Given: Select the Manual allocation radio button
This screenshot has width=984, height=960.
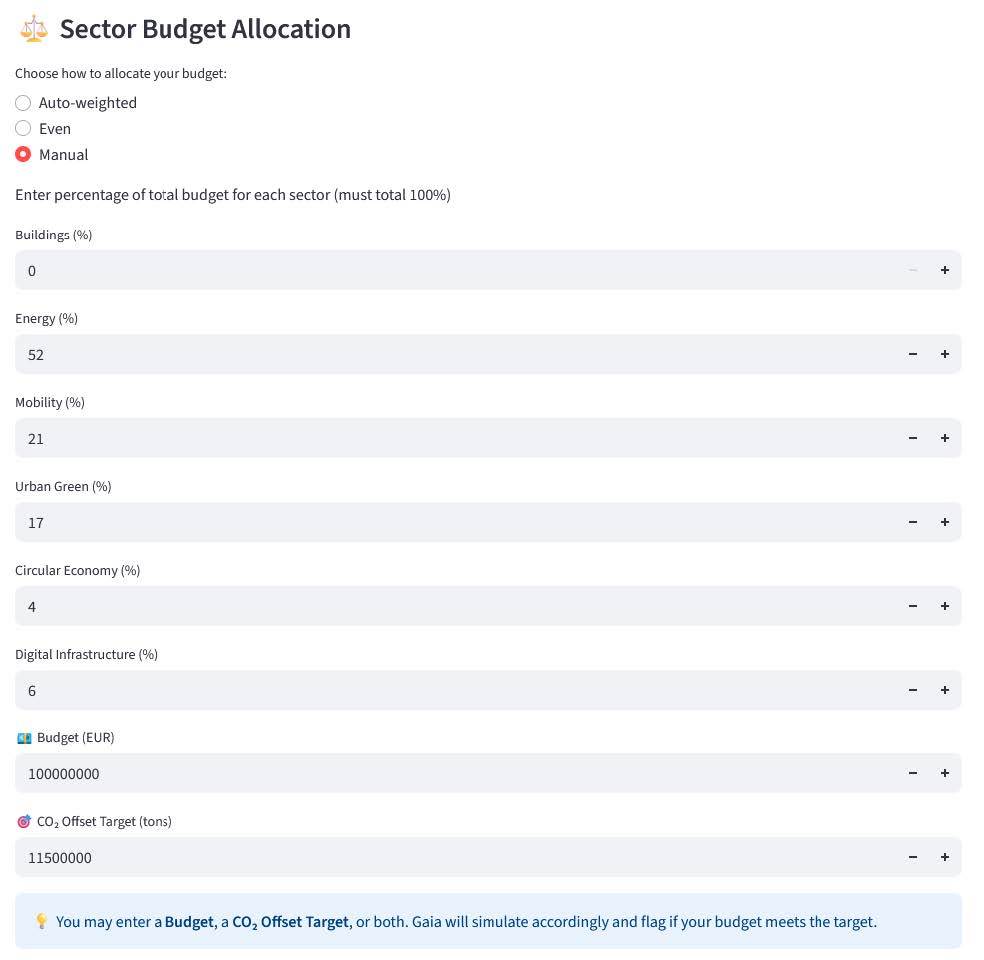Looking at the screenshot, I should pos(23,155).
